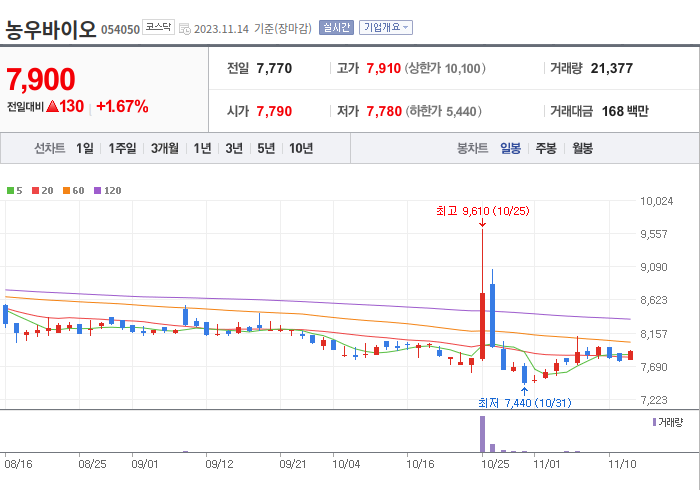This screenshot has height=490, width=700.
Task: Switch to the 월봉 monthly candle chart
Action: click(x=583, y=148)
